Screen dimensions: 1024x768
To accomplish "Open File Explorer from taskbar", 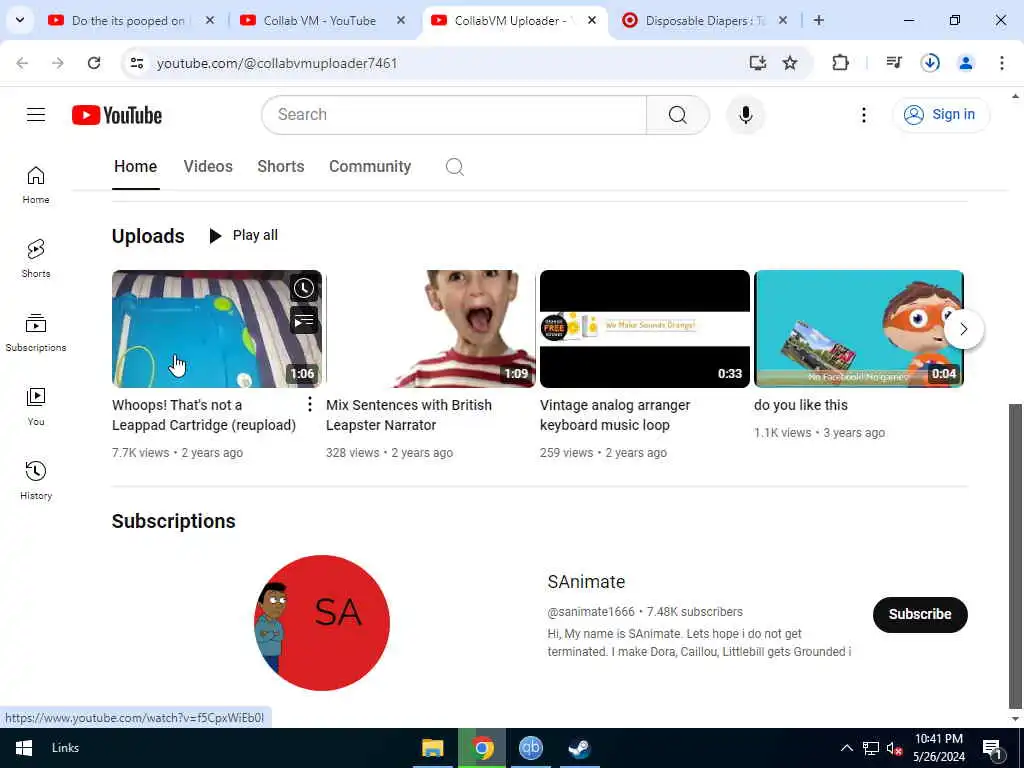I will pyautogui.click(x=432, y=748).
